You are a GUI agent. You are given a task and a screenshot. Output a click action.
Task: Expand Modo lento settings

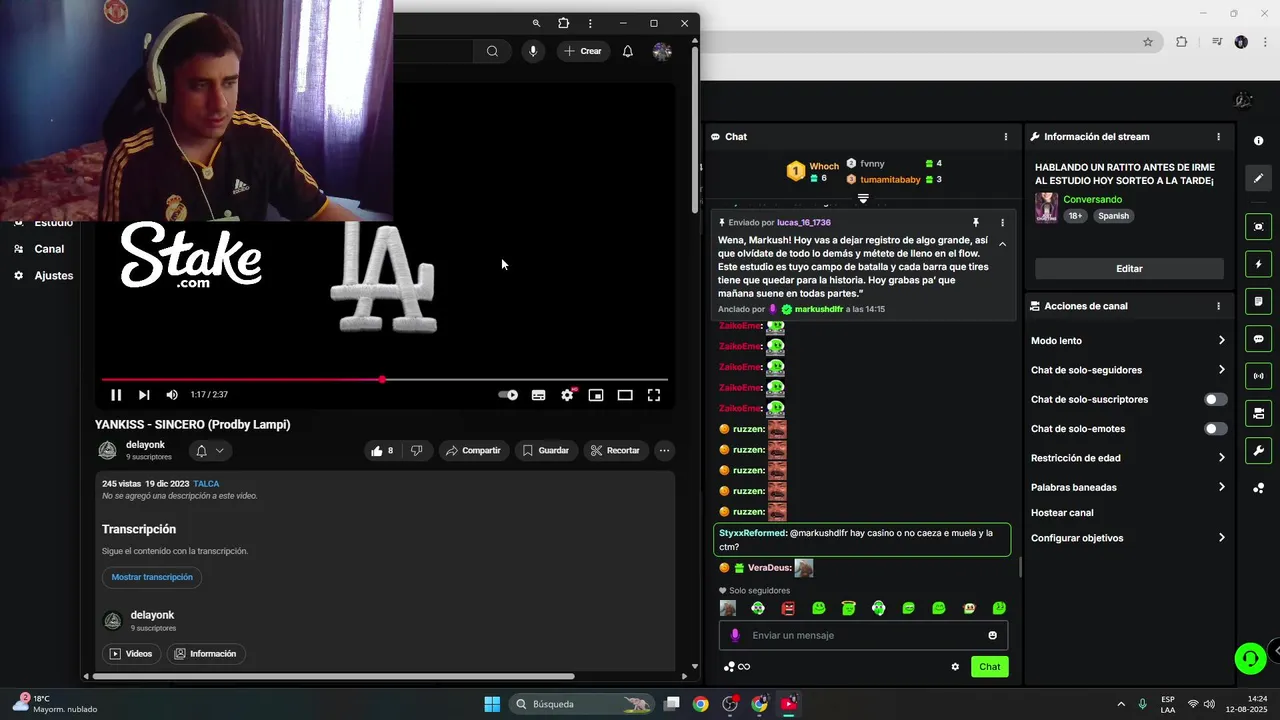coord(1128,341)
